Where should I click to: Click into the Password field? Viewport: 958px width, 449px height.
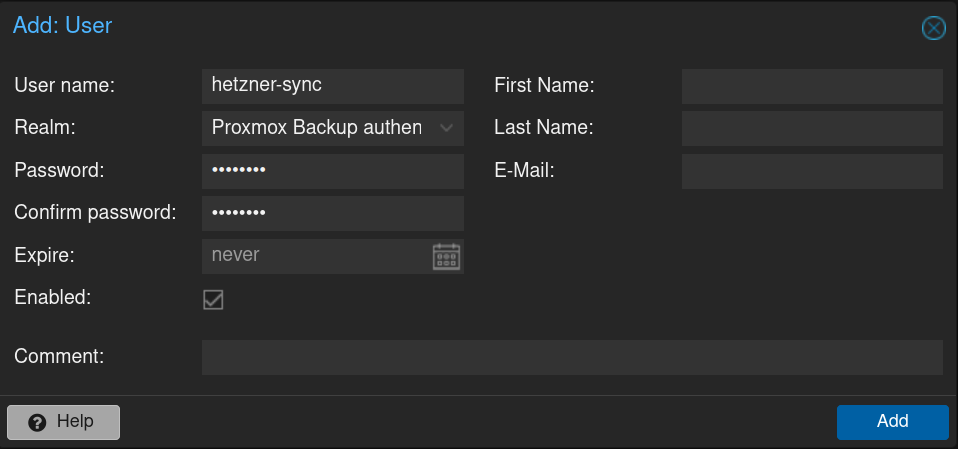pyautogui.click(x=332, y=171)
